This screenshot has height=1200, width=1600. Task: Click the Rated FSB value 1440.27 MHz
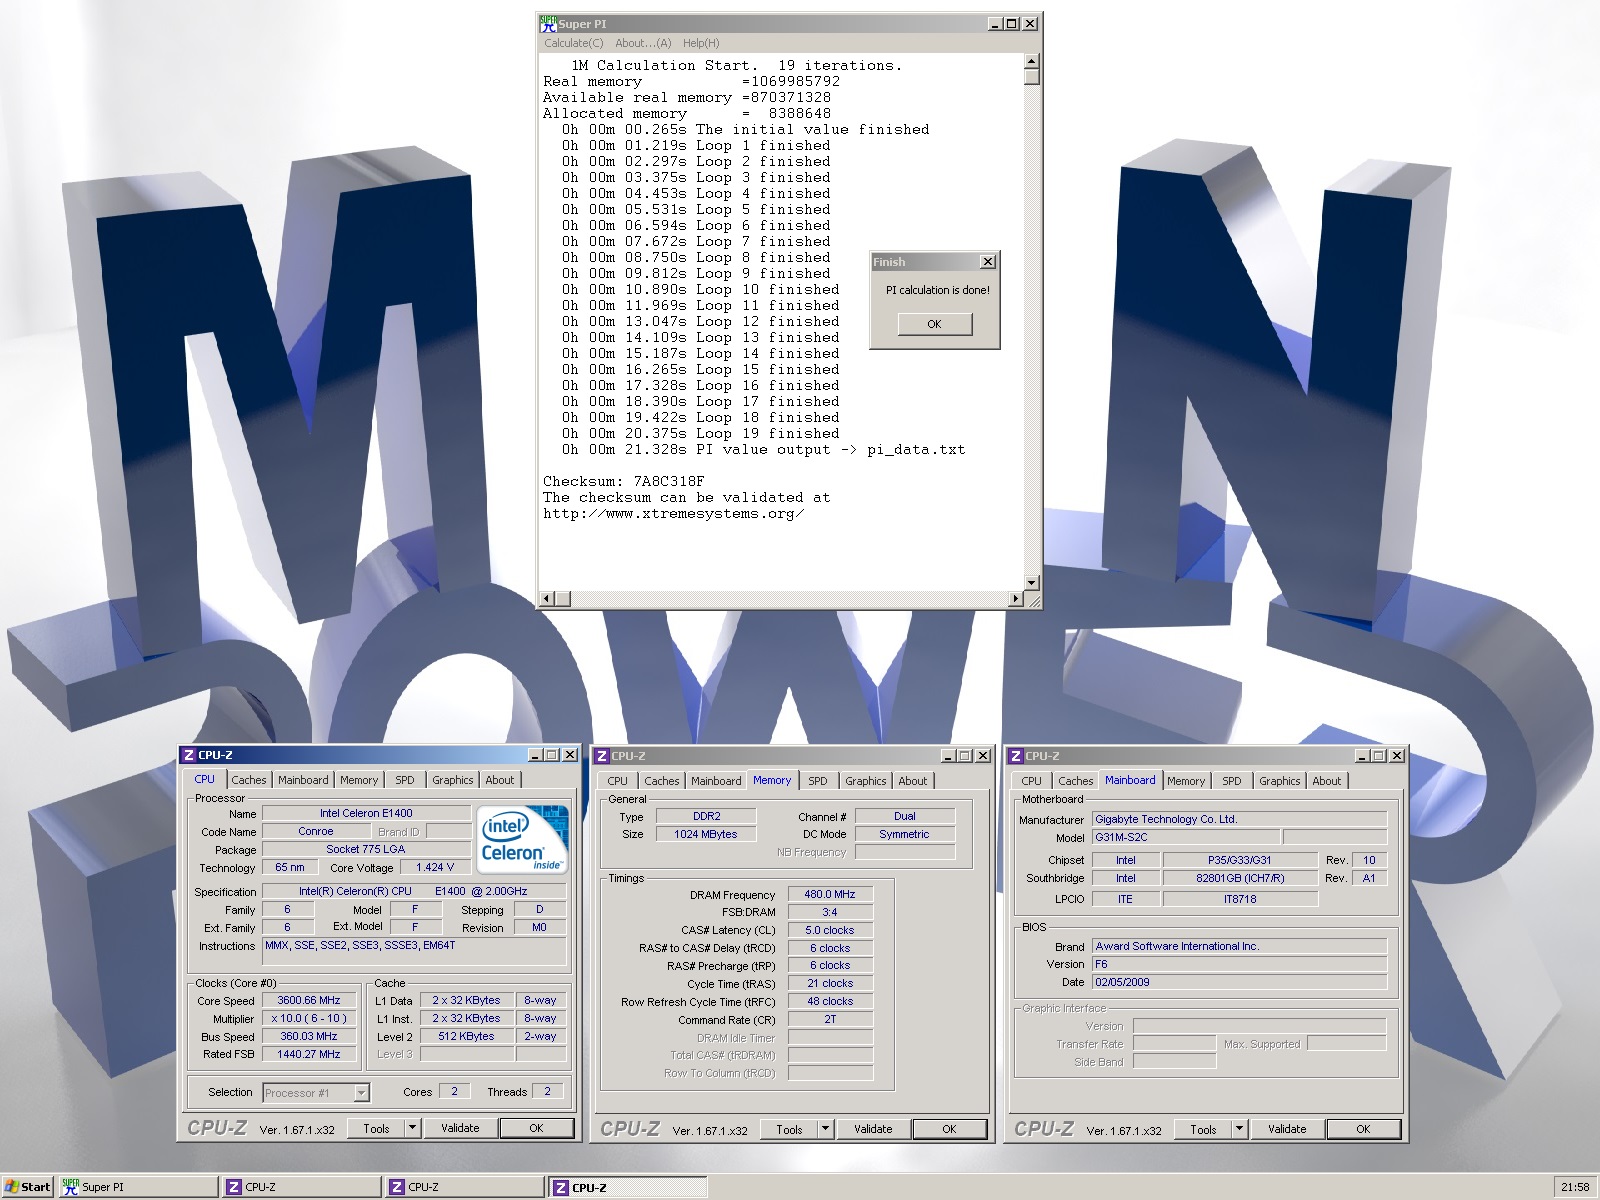click(x=309, y=1054)
